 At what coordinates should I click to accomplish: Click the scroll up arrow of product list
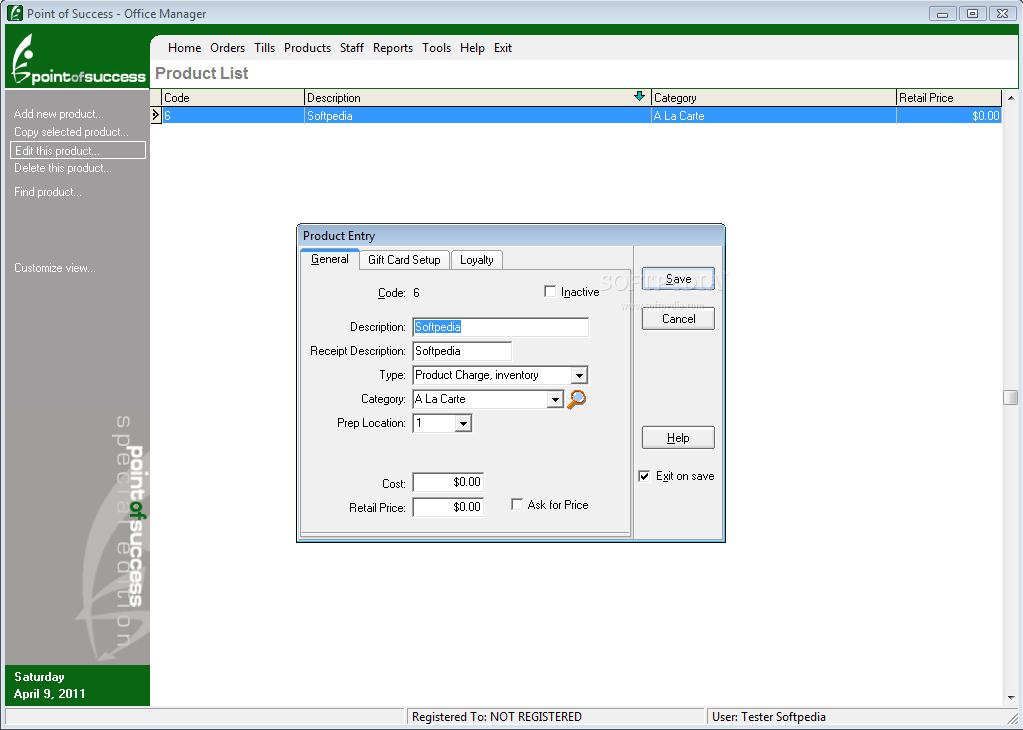point(1011,98)
